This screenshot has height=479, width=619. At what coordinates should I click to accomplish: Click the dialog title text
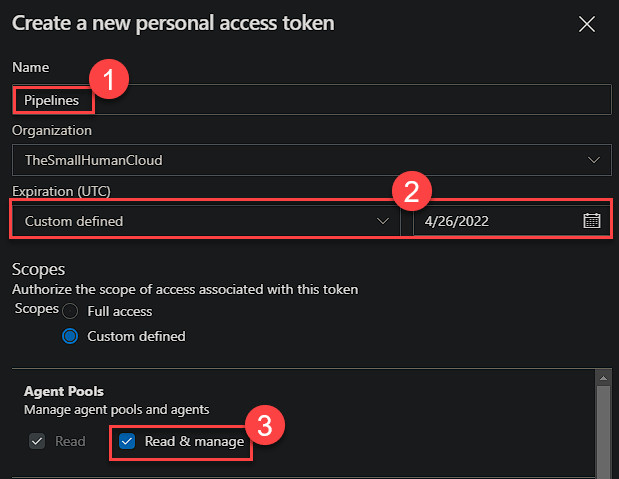173,22
